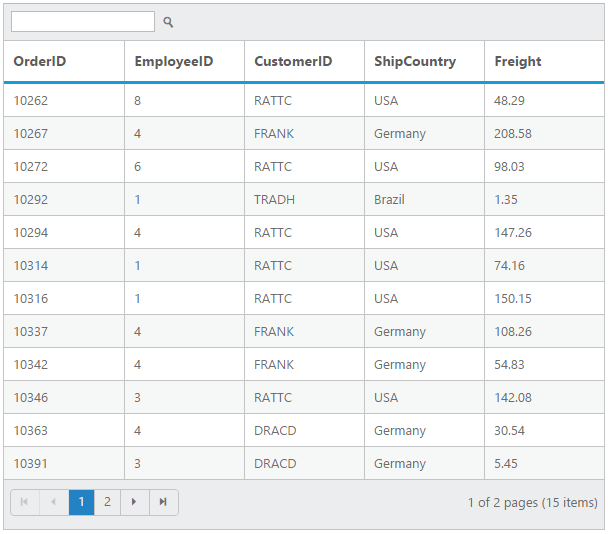Jump to the last page
The height and width of the screenshot is (534, 608).
click(163, 502)
